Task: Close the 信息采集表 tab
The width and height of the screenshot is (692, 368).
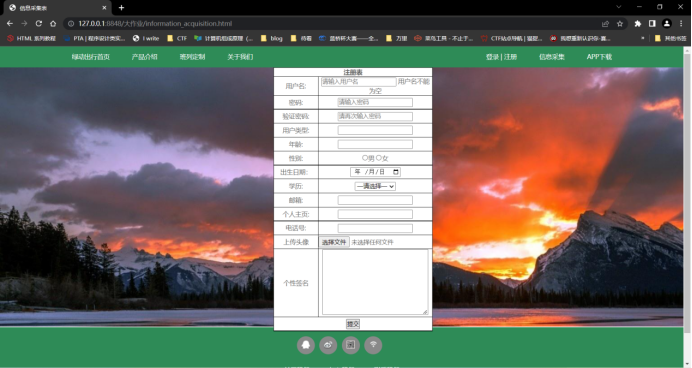Action: pos(104,8)
